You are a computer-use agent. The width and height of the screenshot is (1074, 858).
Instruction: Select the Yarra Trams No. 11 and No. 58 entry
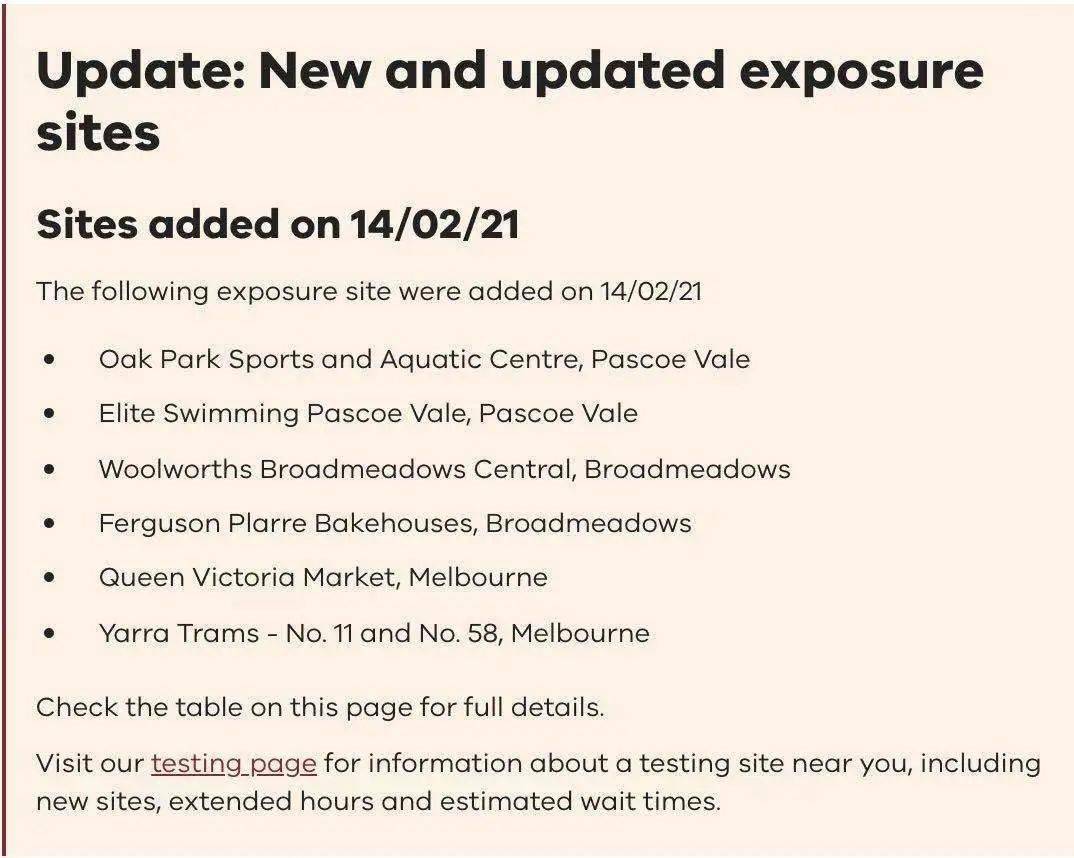(x=374, y=633)
